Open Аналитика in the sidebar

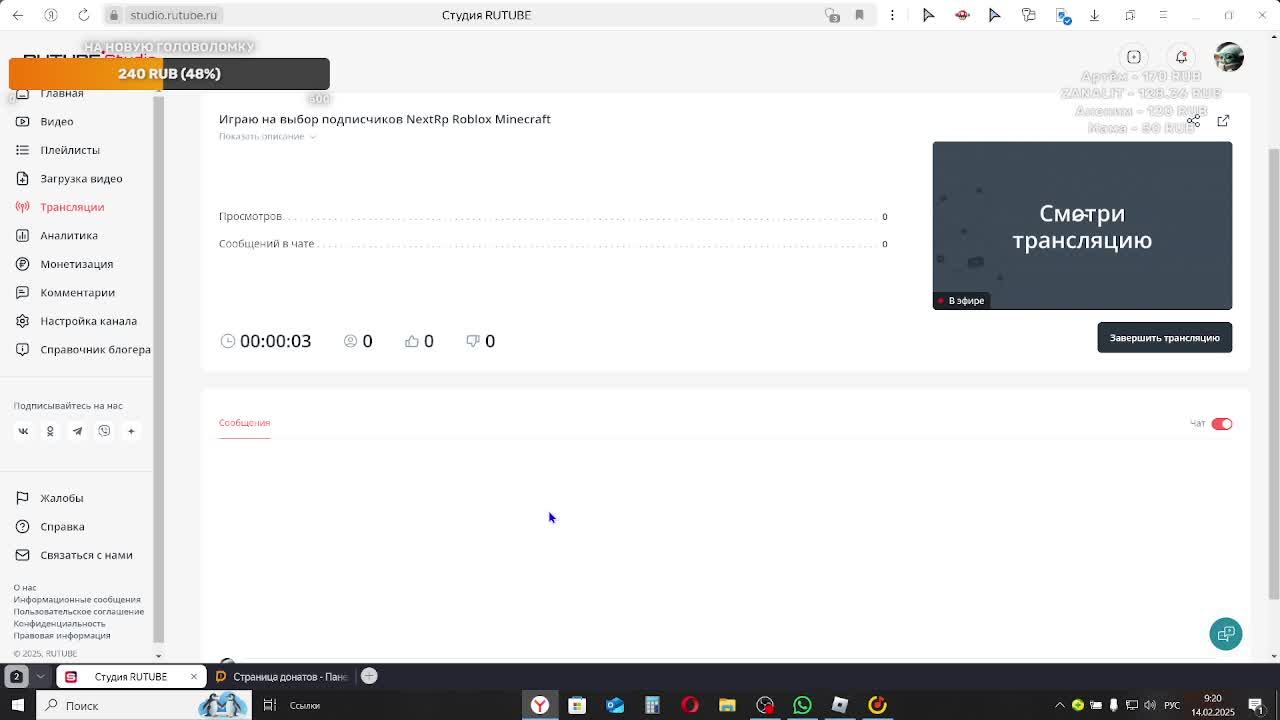[x=69, y=235]
